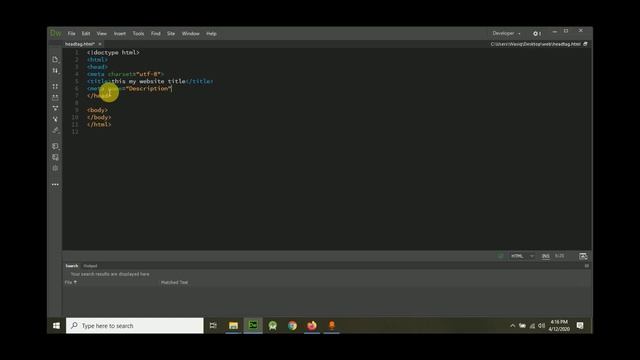
Task: Click the volume tray icon
Action: tap(542, 326)
